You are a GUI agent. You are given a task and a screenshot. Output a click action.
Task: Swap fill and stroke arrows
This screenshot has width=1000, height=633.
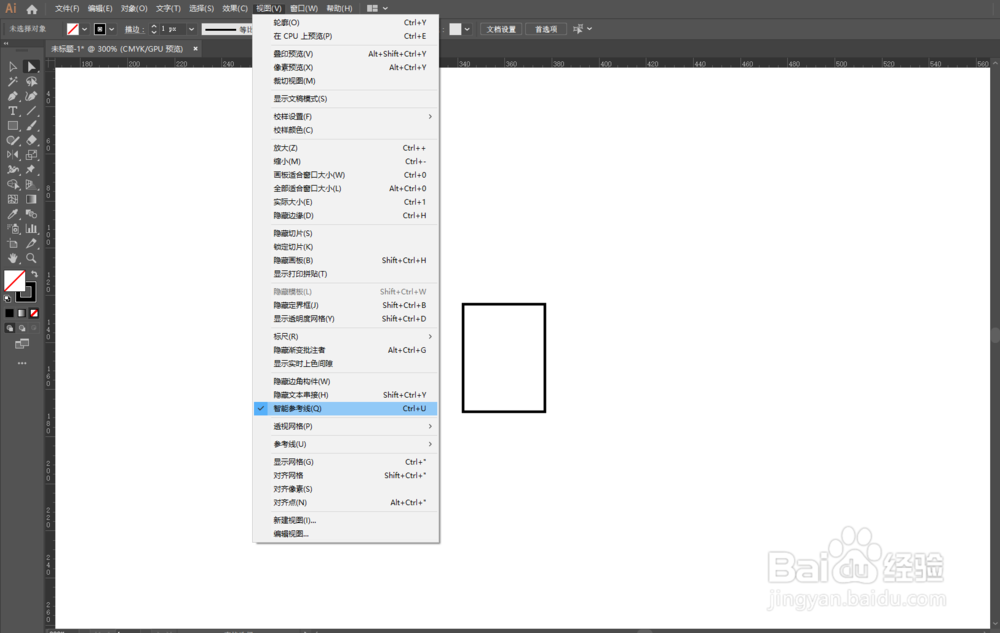click(34, 274)
